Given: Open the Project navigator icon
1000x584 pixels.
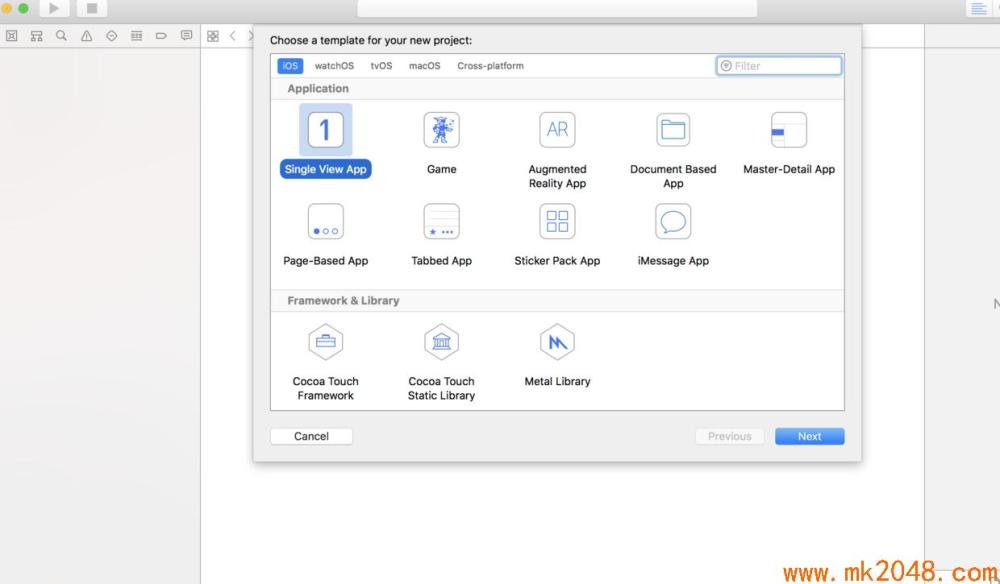Looking at the screenshot, I should (x=11, y=36).
